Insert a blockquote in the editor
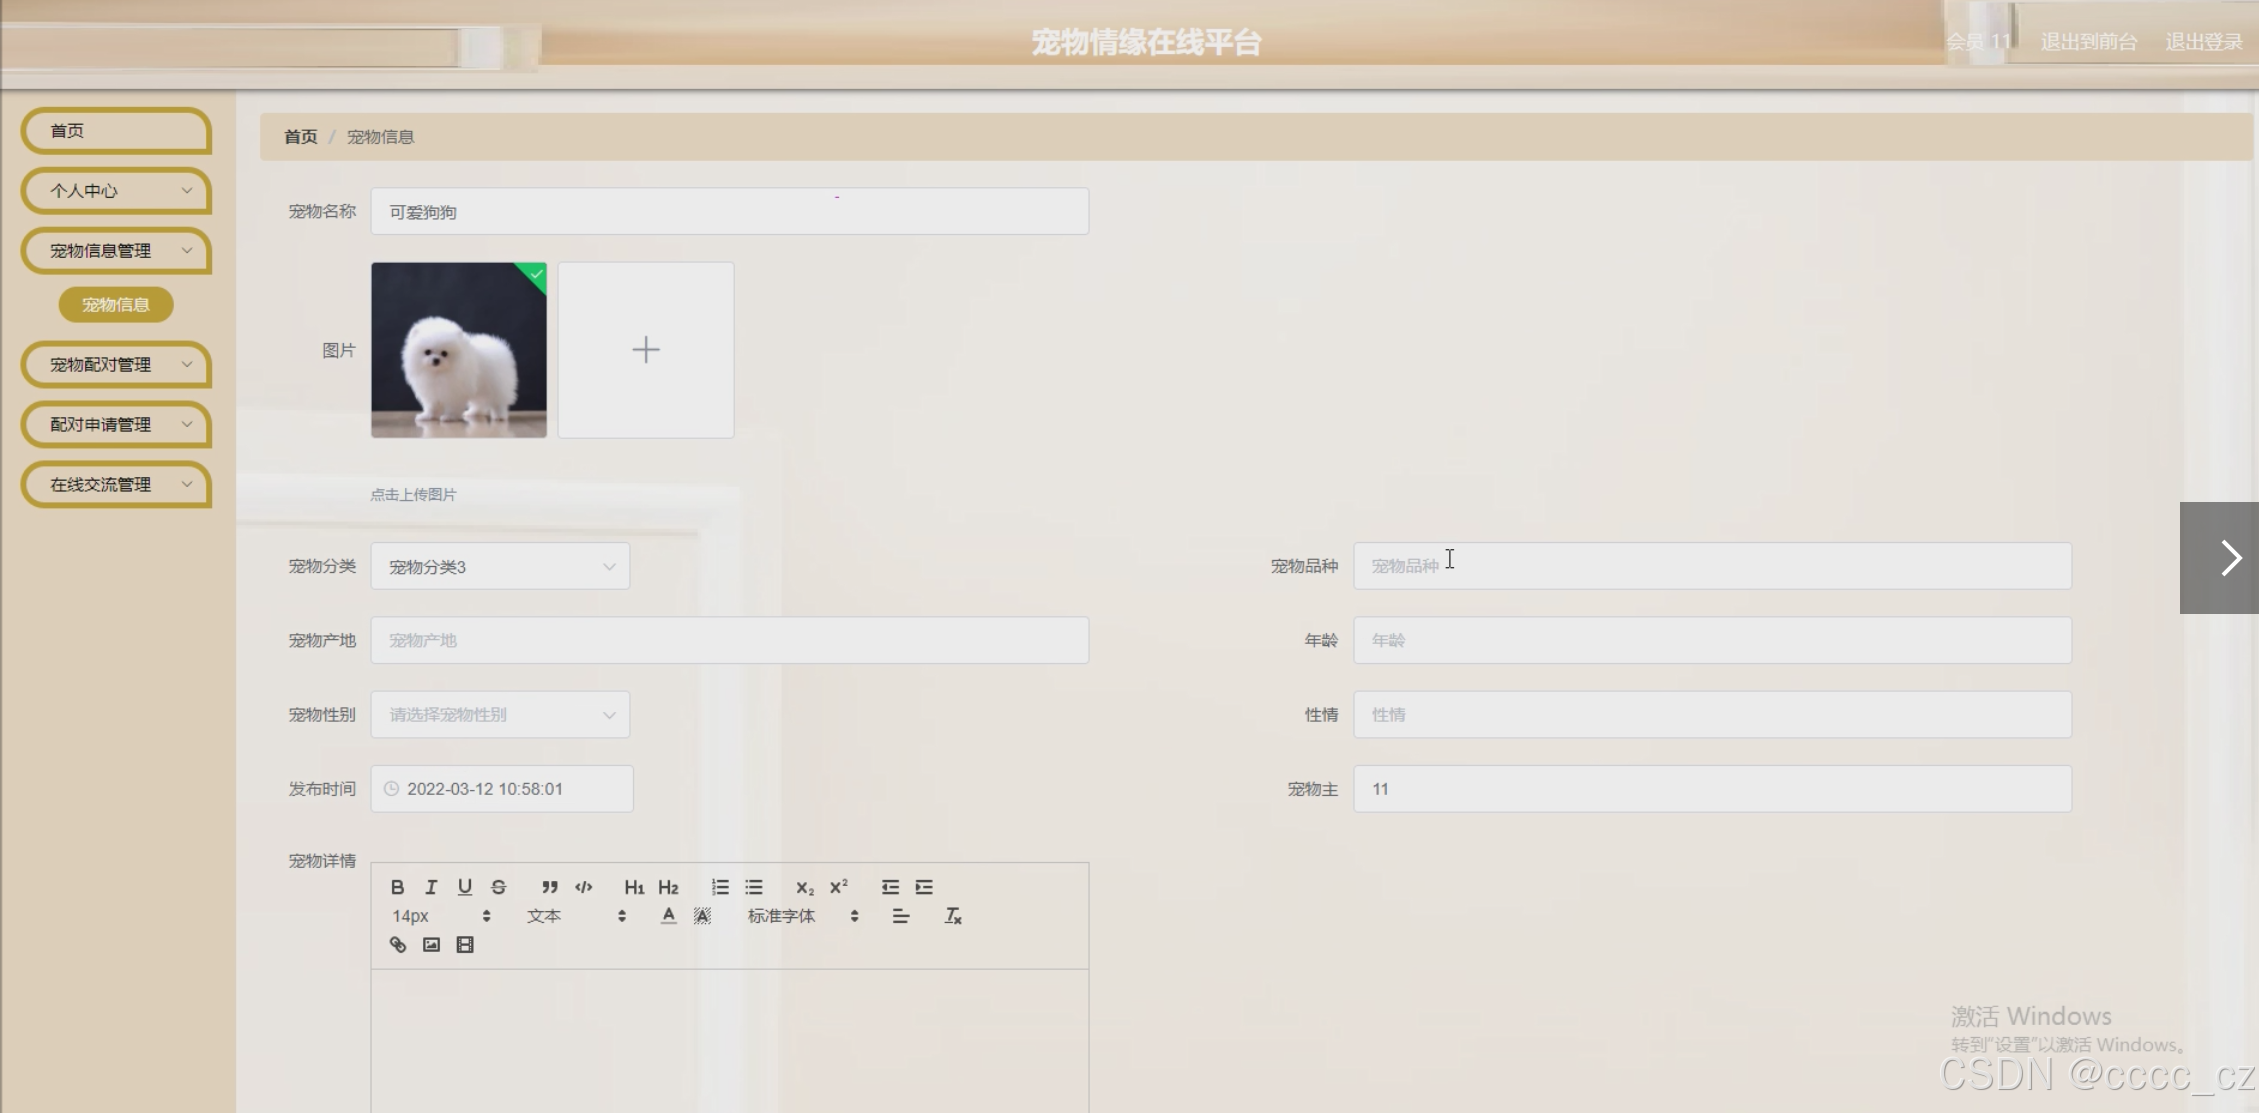This screenshot has width=2259, height=1113. tap(549, 887)
